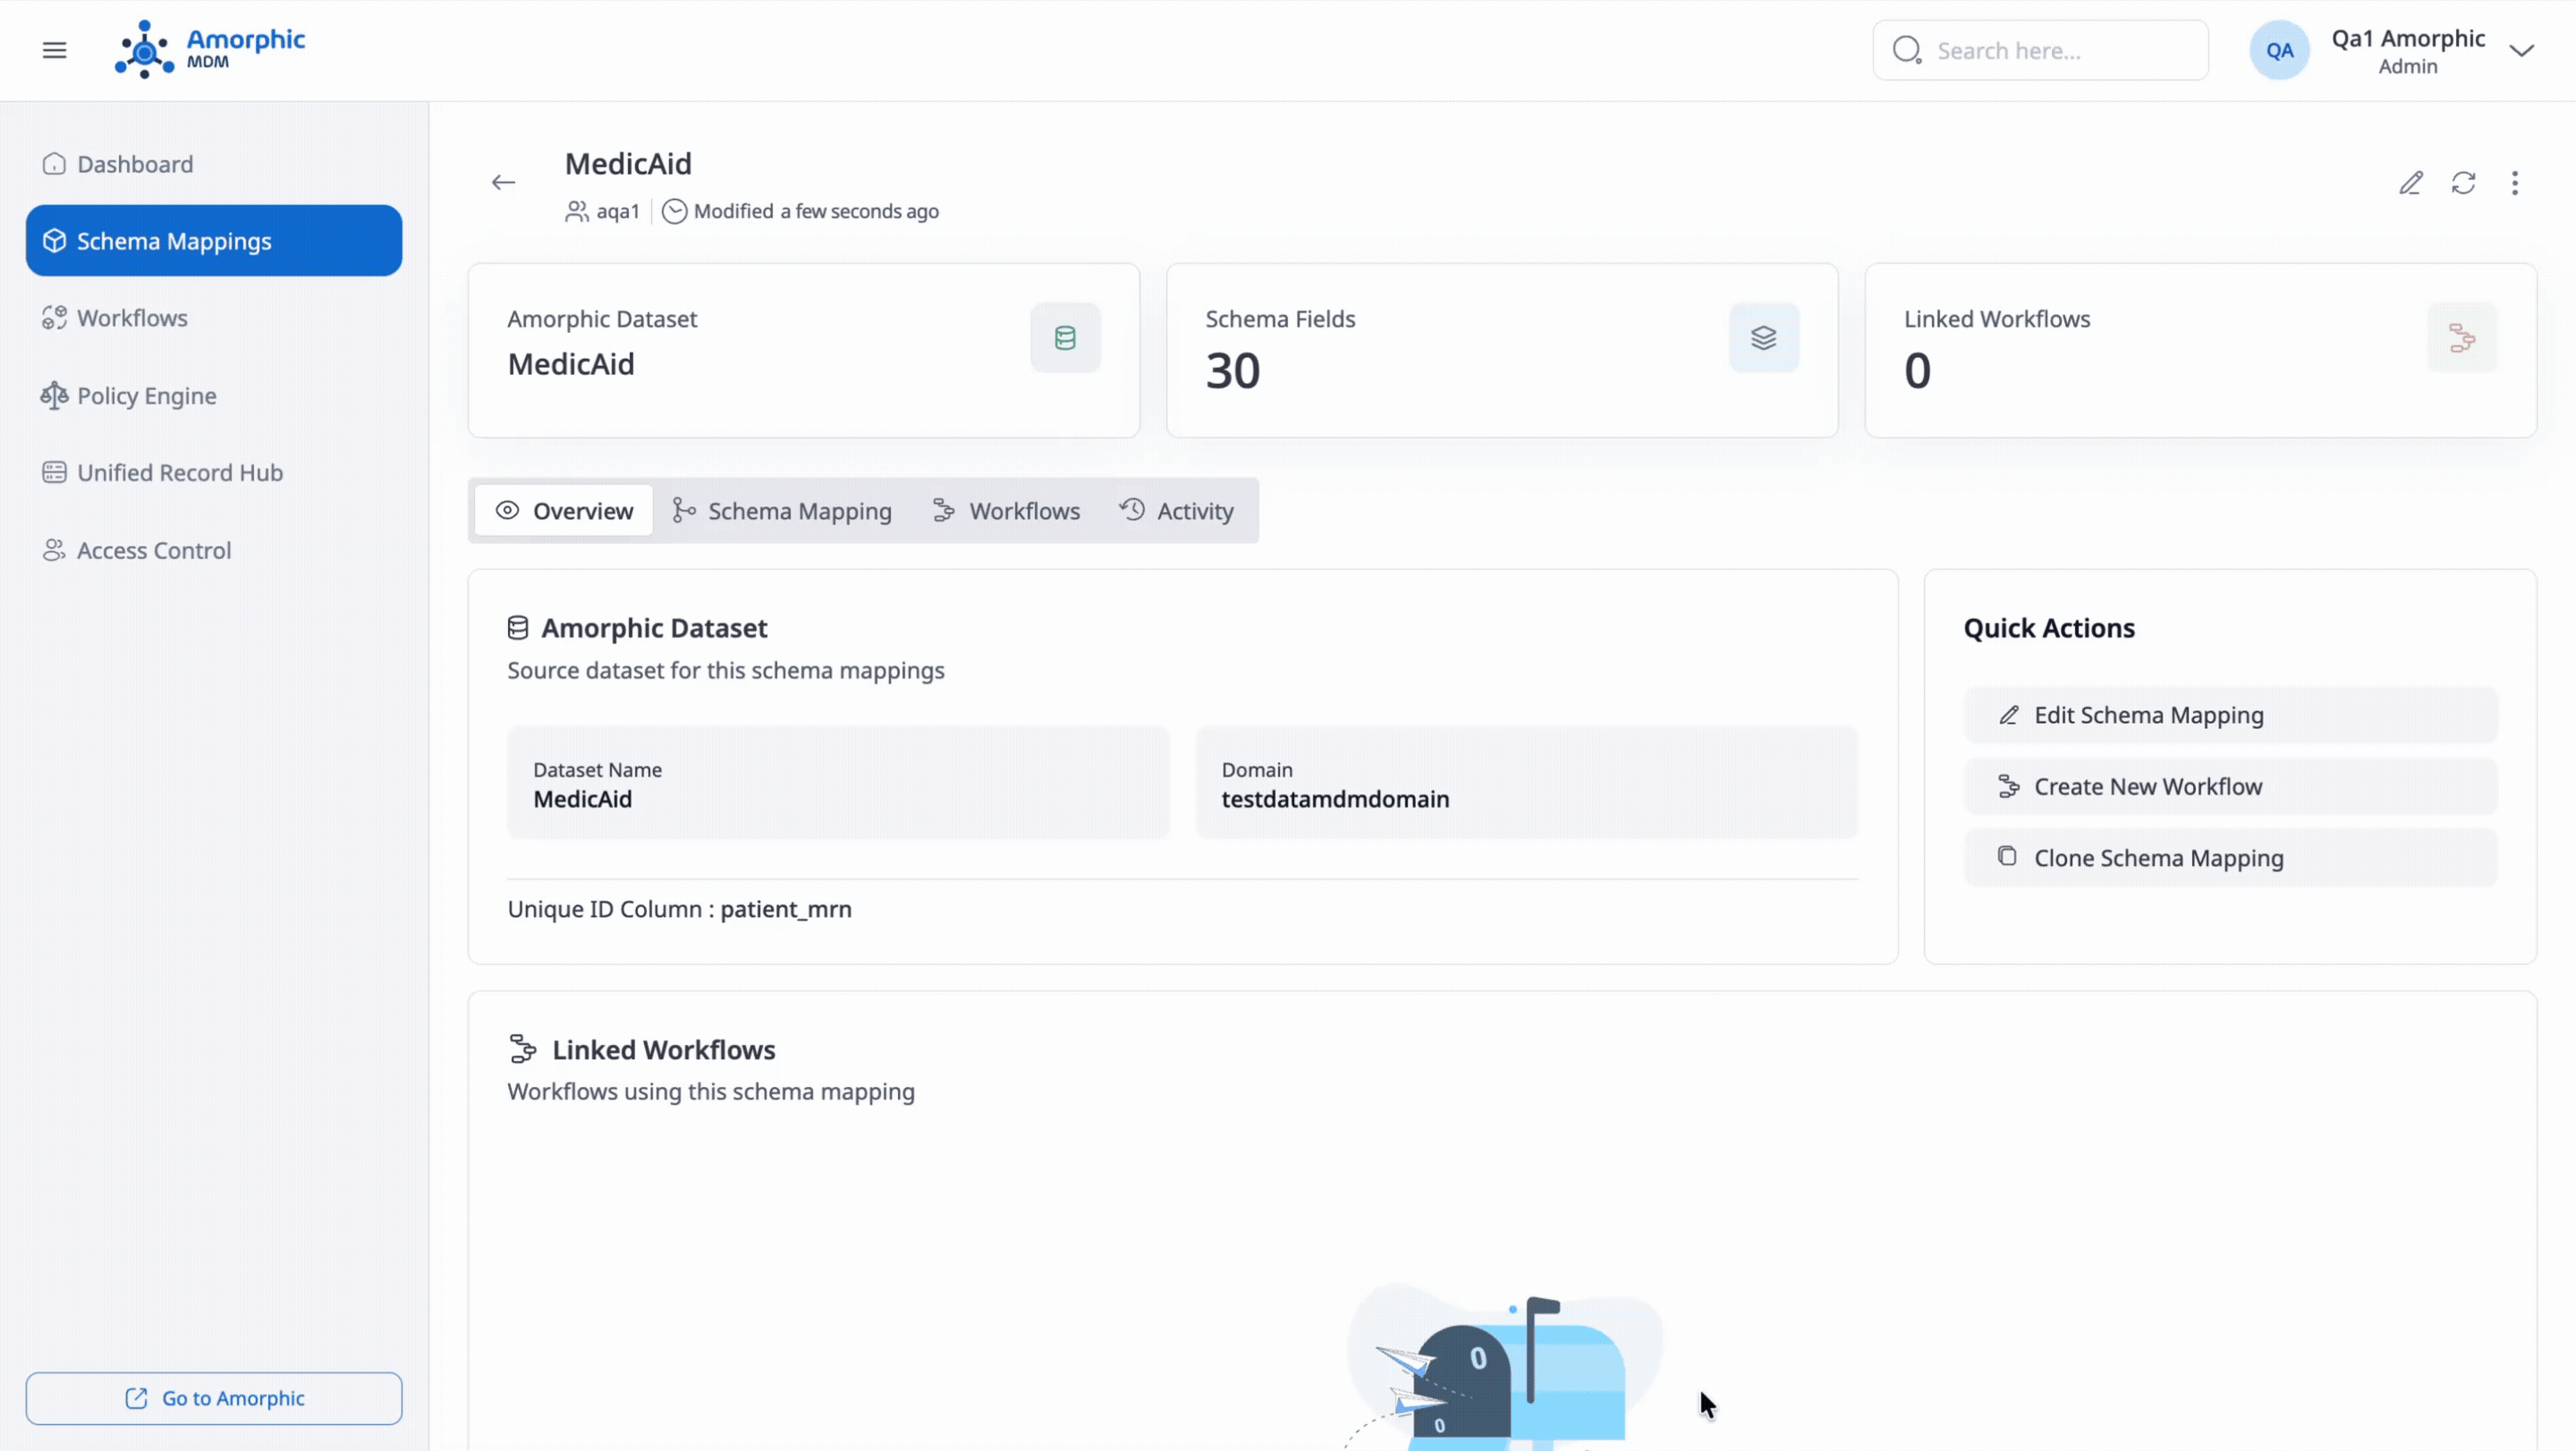Open the three-dot more options menu
Image resolution: width=2576 pixels, height=1451 pixels.
click(2515, 183)
